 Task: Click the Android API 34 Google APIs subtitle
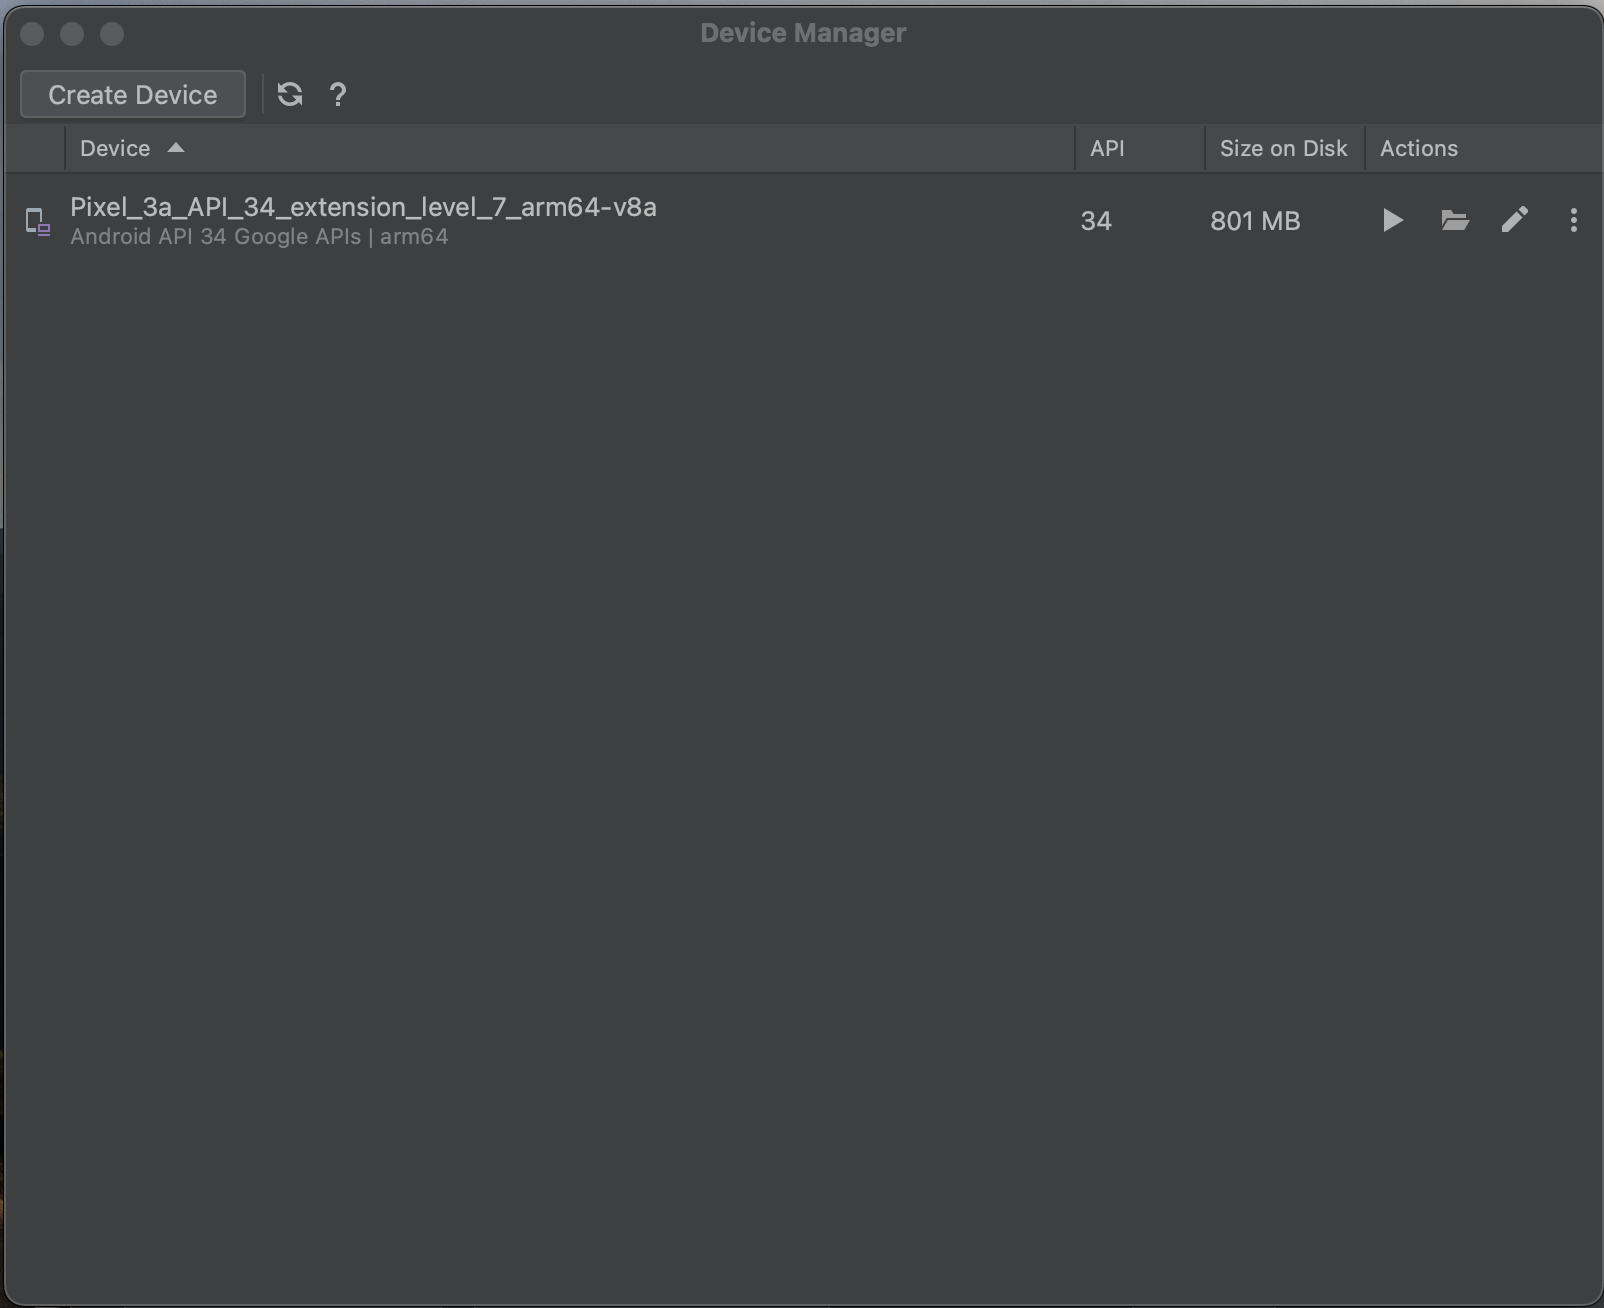[x=259, y=237]
